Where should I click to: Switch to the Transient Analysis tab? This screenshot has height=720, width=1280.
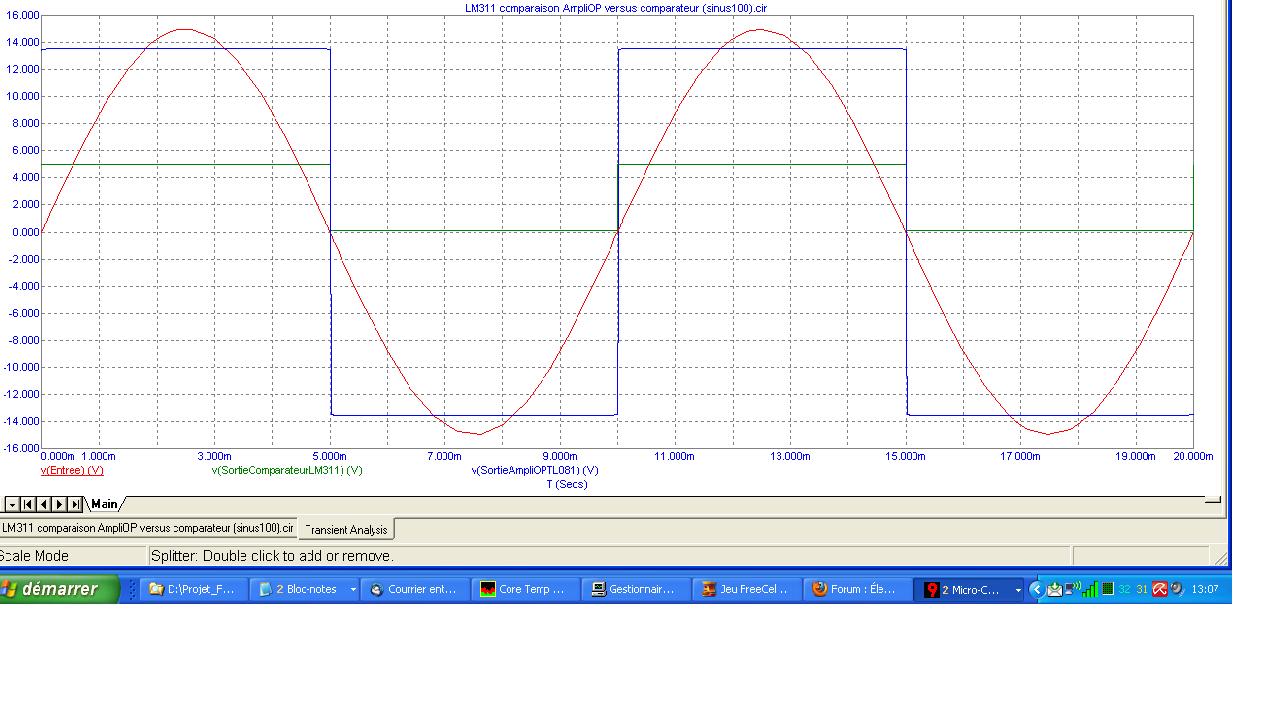click(x=346, y=530)
